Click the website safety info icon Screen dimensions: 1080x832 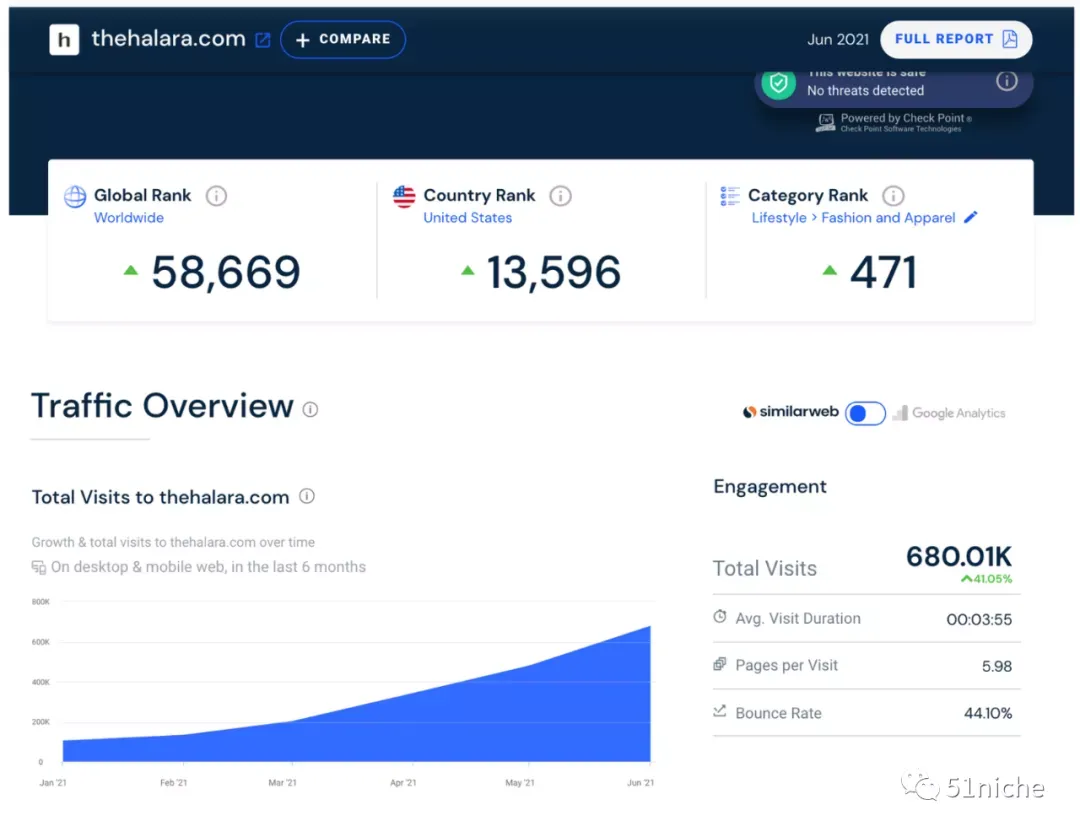(1006, 81)
